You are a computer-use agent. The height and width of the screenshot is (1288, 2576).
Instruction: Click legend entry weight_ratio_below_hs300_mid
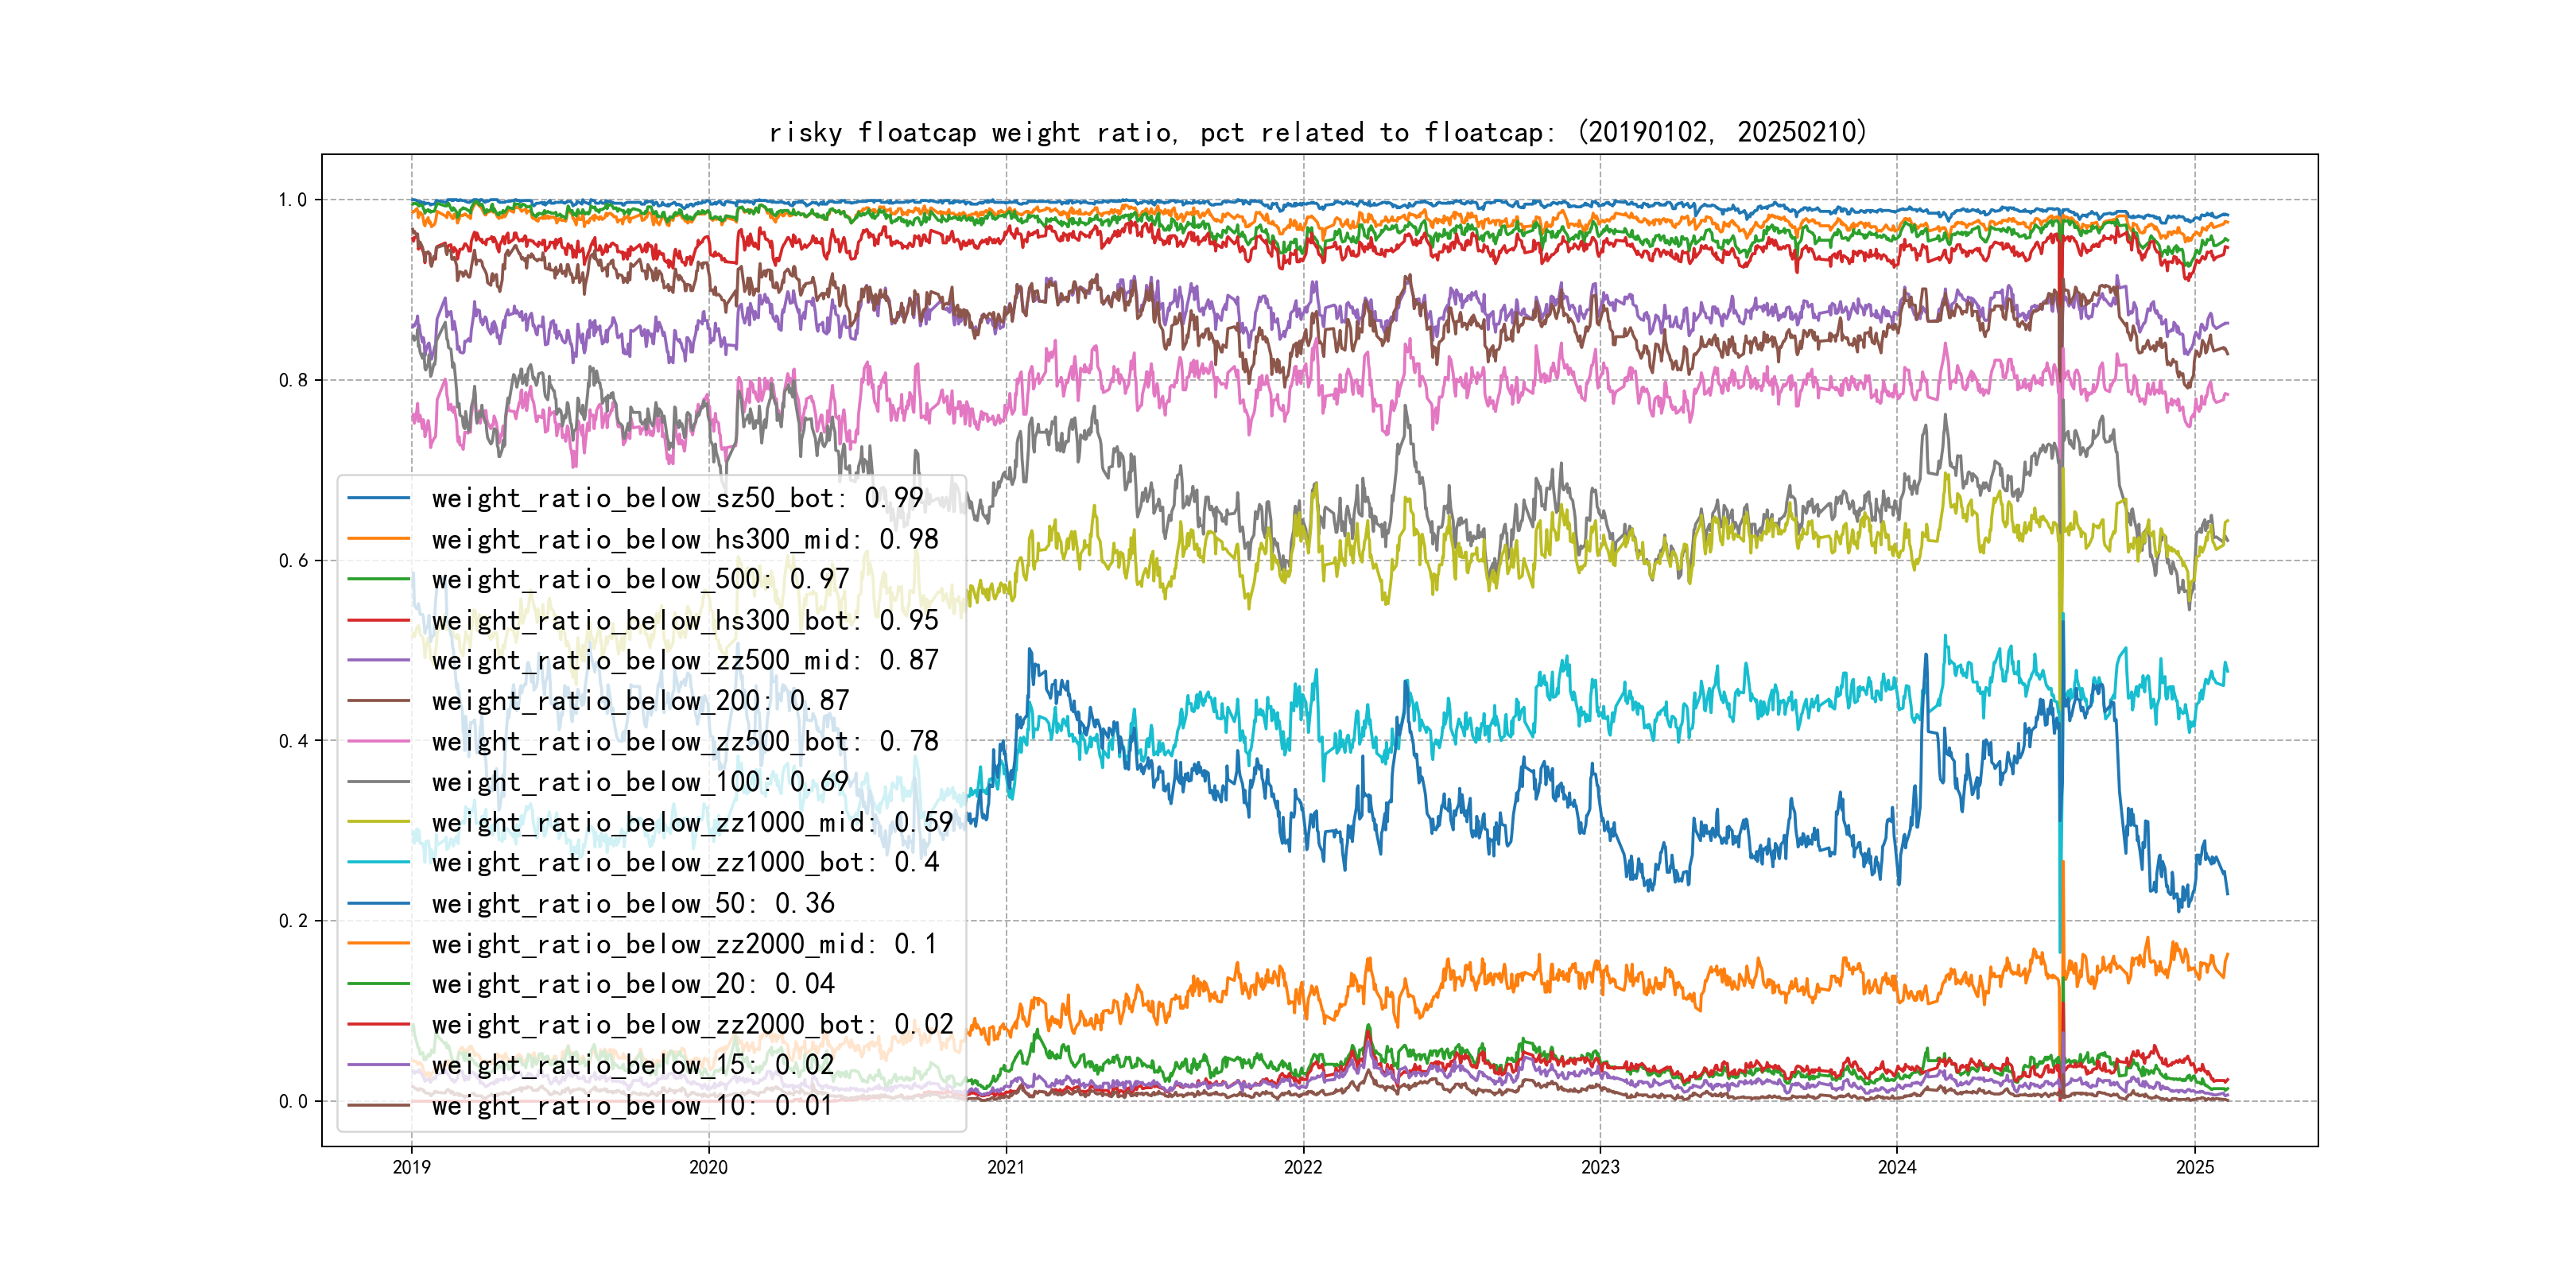pos(685,539)
